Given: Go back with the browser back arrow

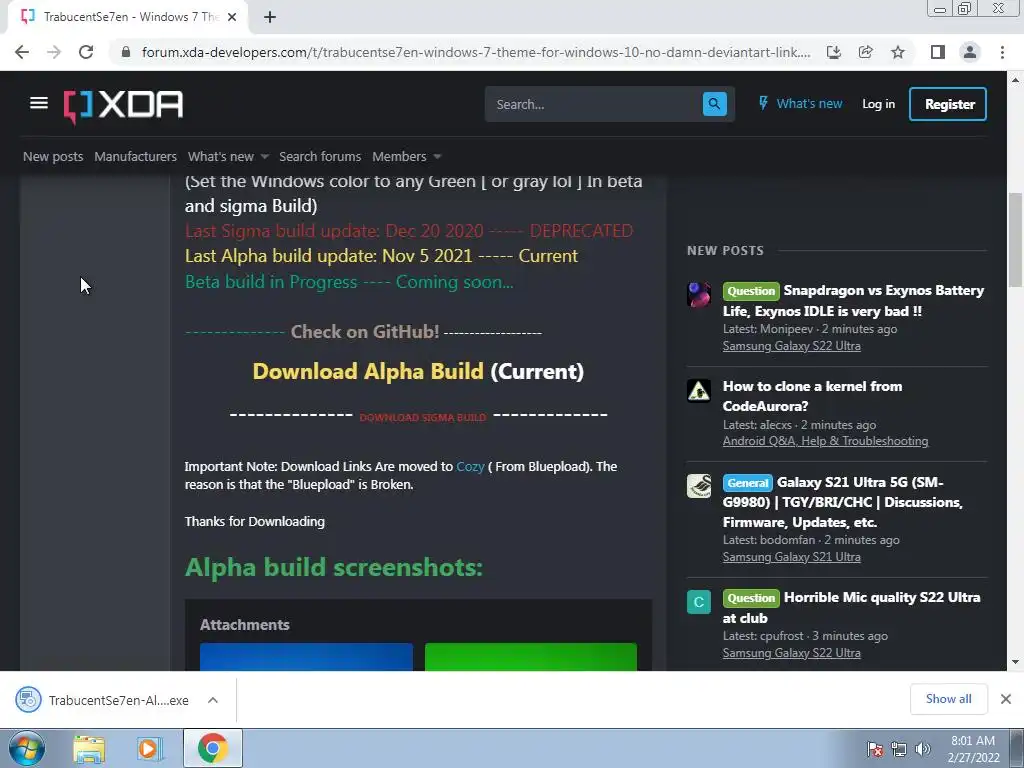Looking at the screenshot, I should 22,52.
